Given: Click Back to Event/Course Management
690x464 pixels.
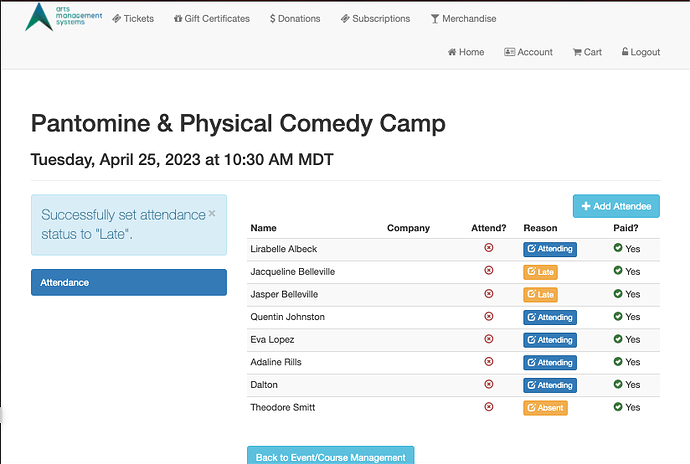Looking at the screenshot, I should point(330,456).
